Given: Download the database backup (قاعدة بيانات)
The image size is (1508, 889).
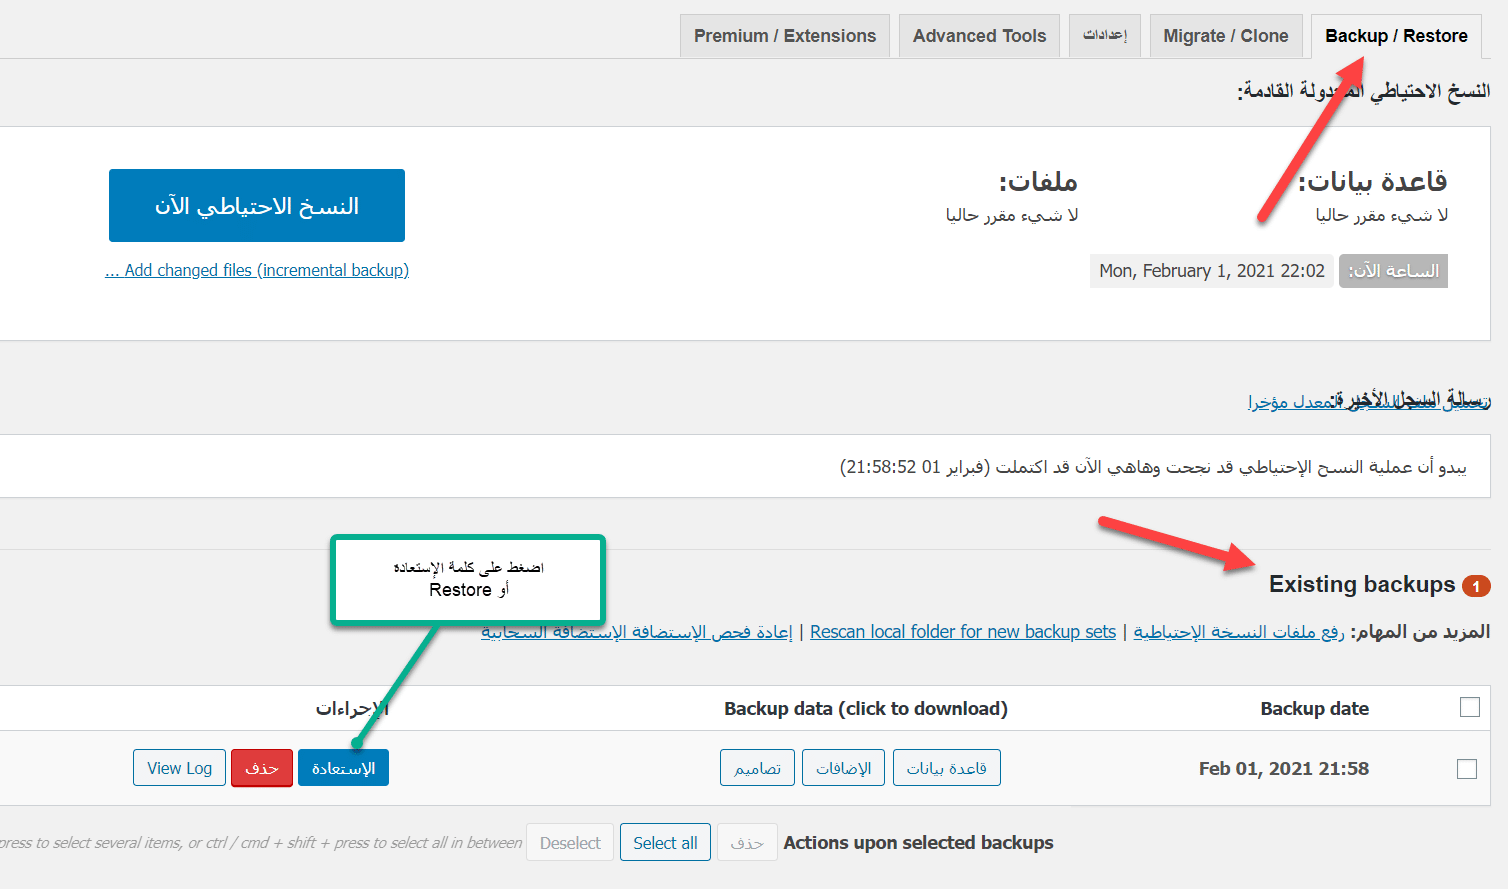Looking at the screenshot, I should [946, 768].
